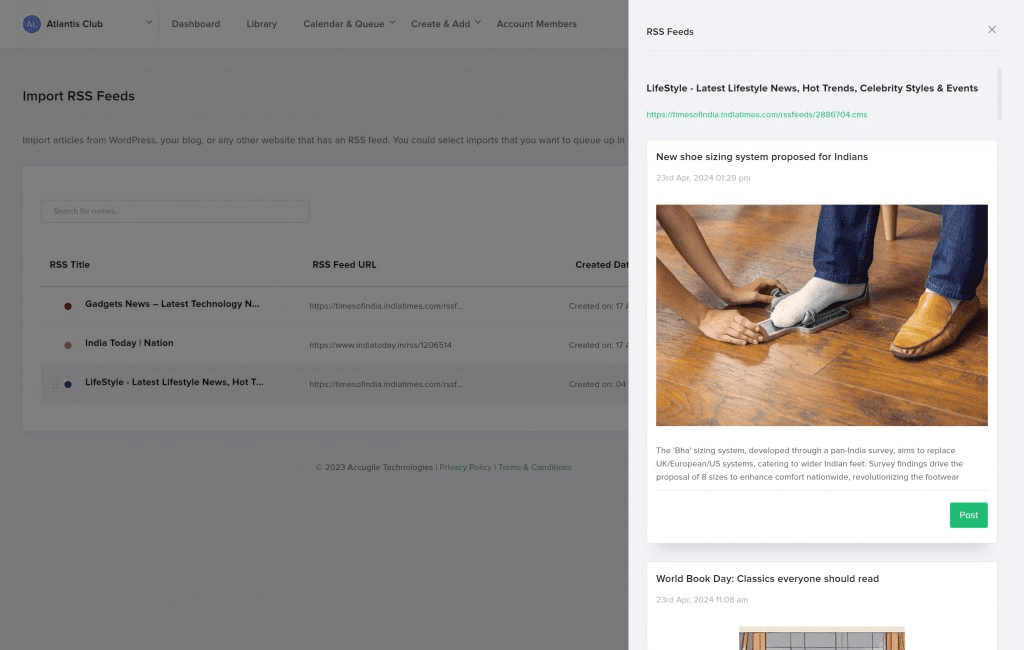The image size is (1024, 650).
Task: Click the LifeStyle row feed URL
Action: (x=386, y=384)
